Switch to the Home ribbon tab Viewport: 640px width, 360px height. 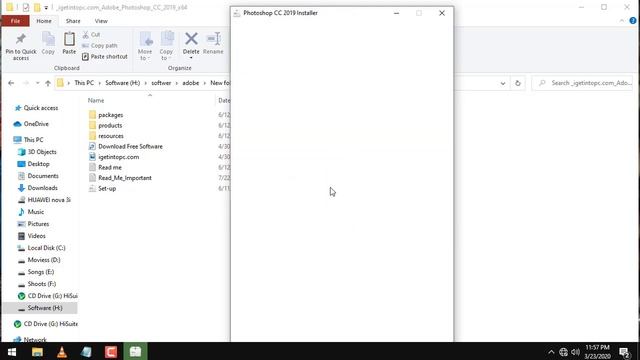coord(44,21)
